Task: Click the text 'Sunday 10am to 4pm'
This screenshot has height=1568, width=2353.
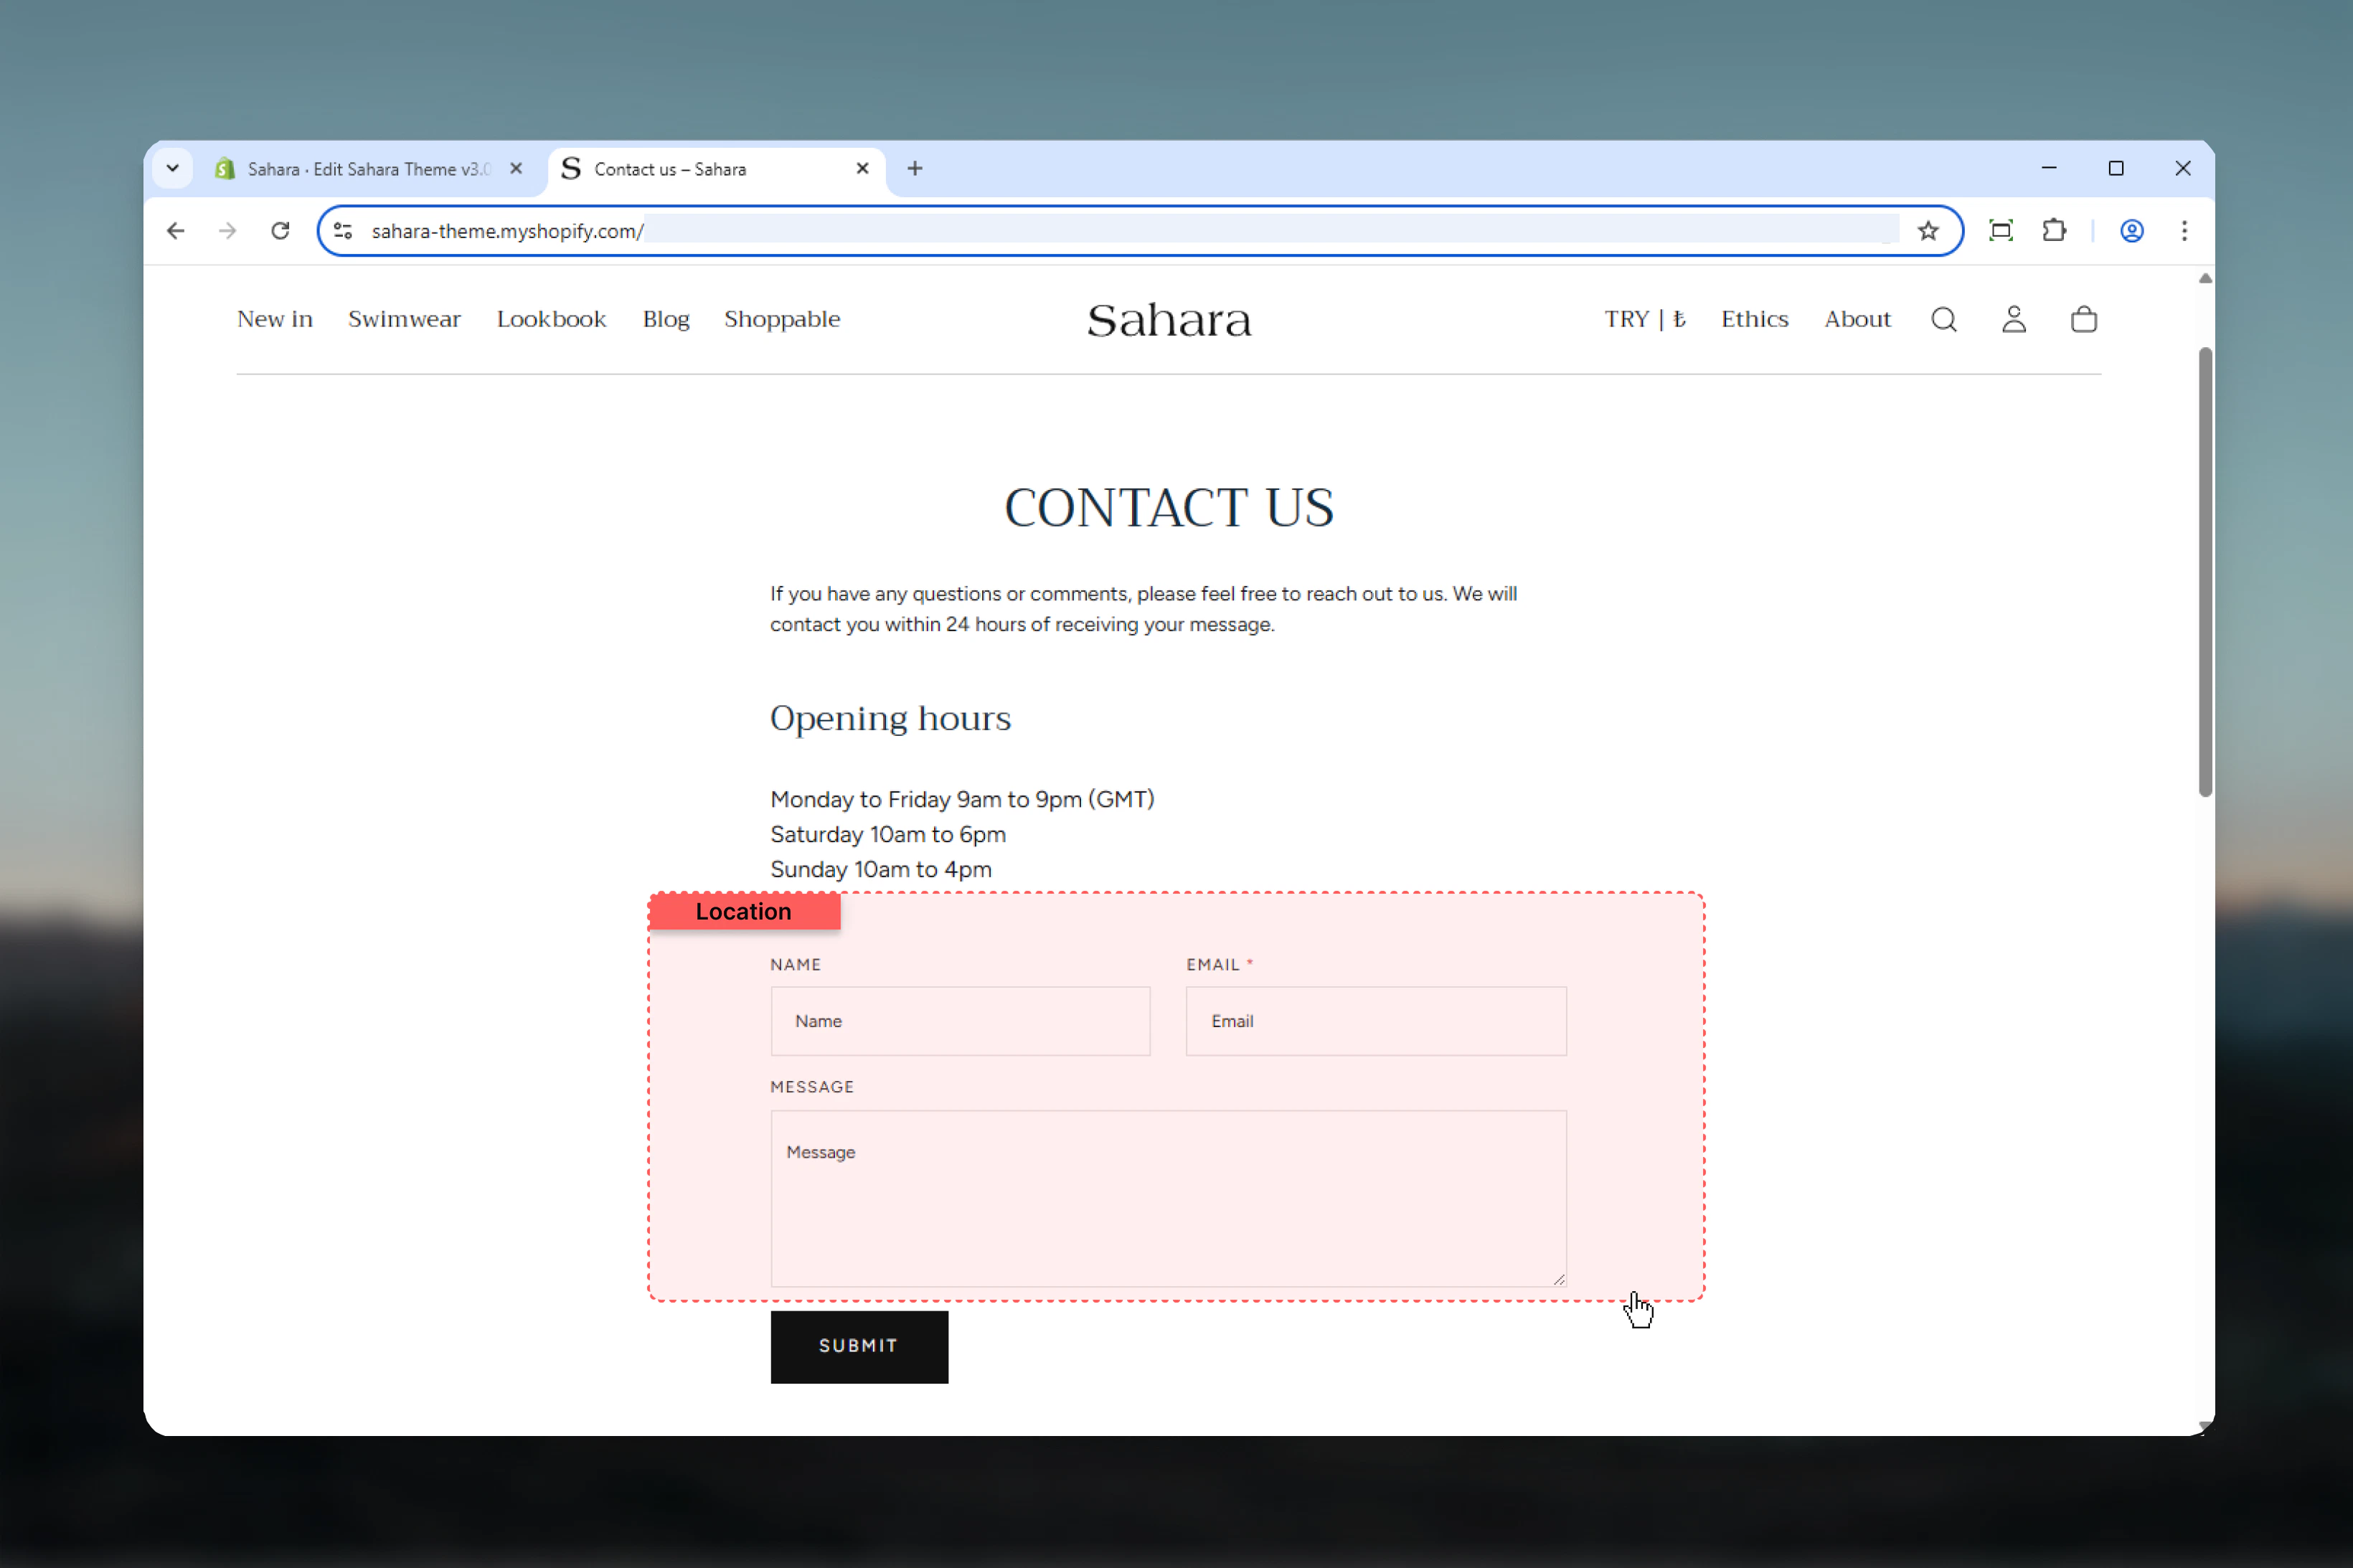Action: [x=880, y=869]
